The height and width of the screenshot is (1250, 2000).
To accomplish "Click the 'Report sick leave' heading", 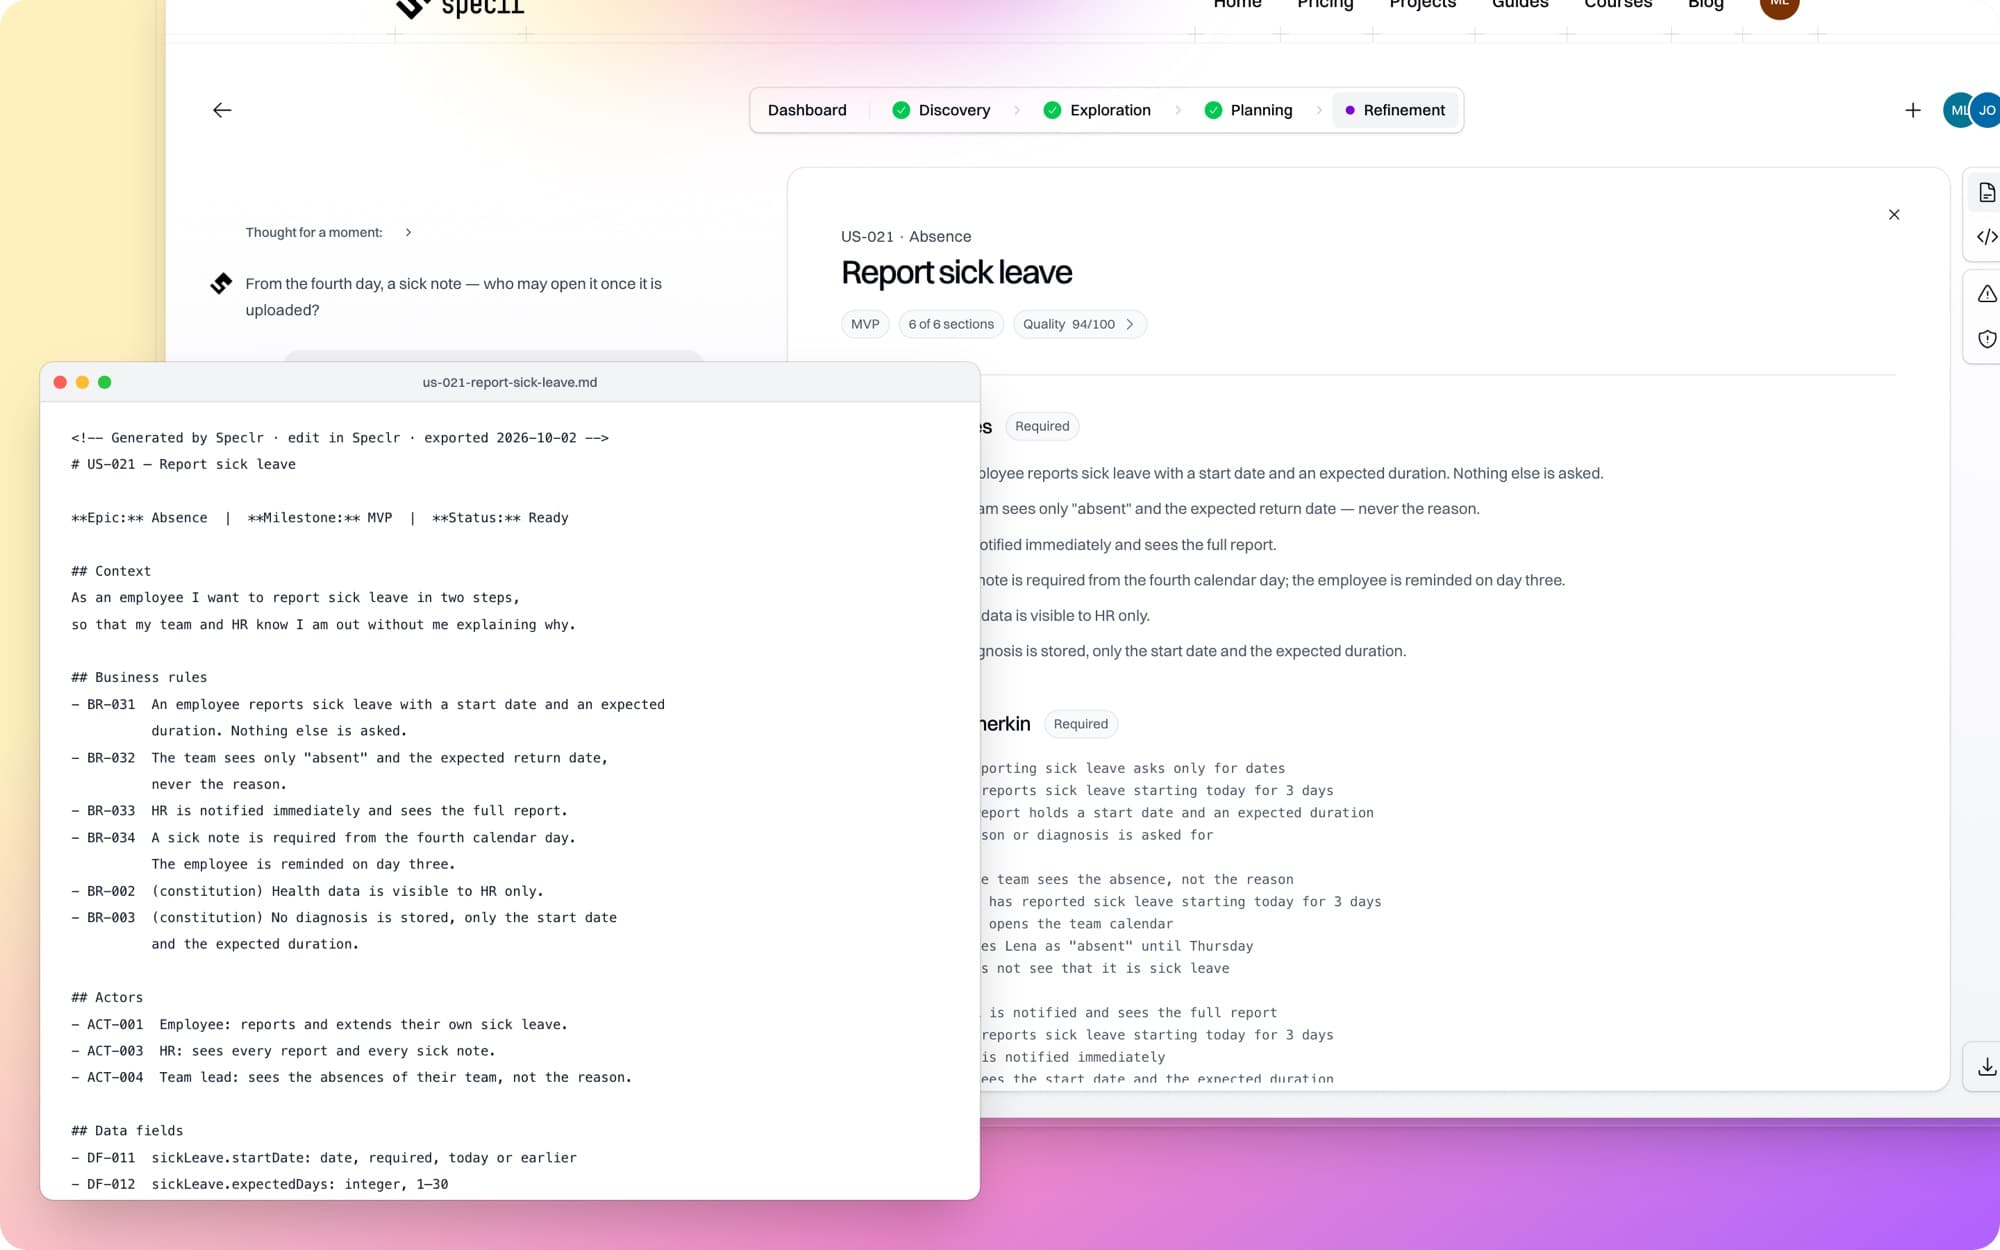I will coord(956,273).
